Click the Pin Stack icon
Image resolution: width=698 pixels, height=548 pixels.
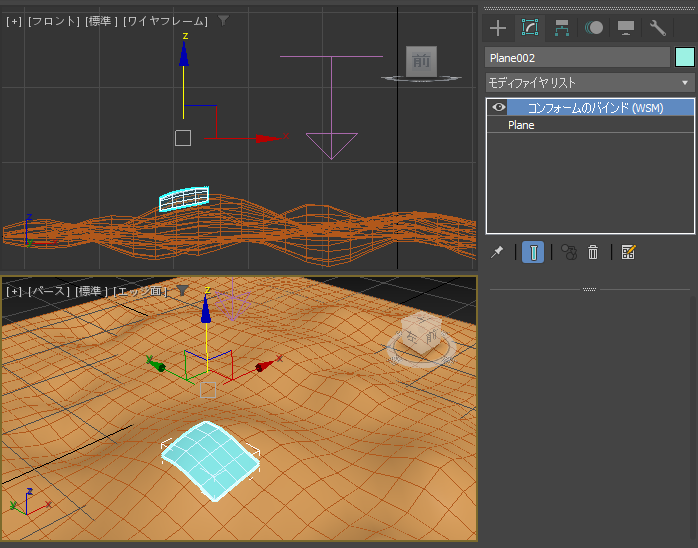(497, 252)
